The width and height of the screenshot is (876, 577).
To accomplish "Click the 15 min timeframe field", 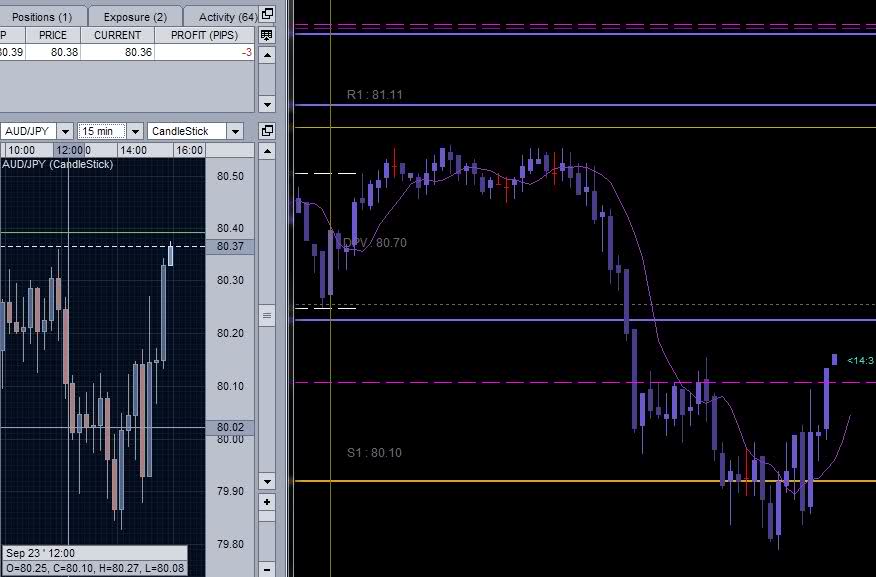I will [102, 131].
